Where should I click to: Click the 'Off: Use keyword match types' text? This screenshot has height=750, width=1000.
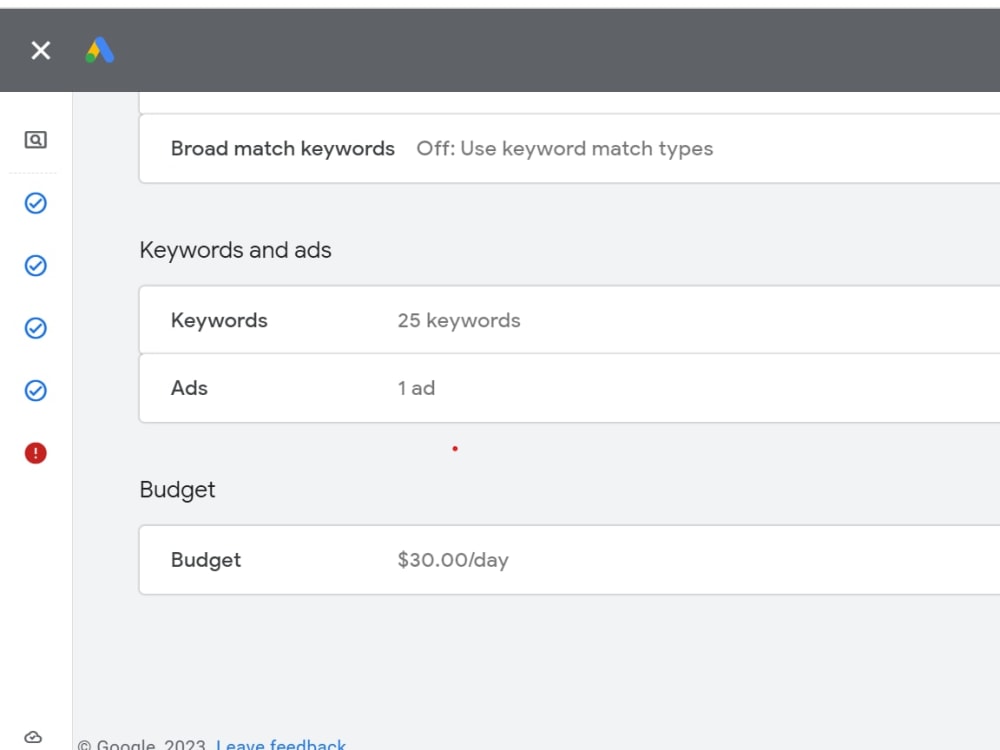[x=564, y=149]
